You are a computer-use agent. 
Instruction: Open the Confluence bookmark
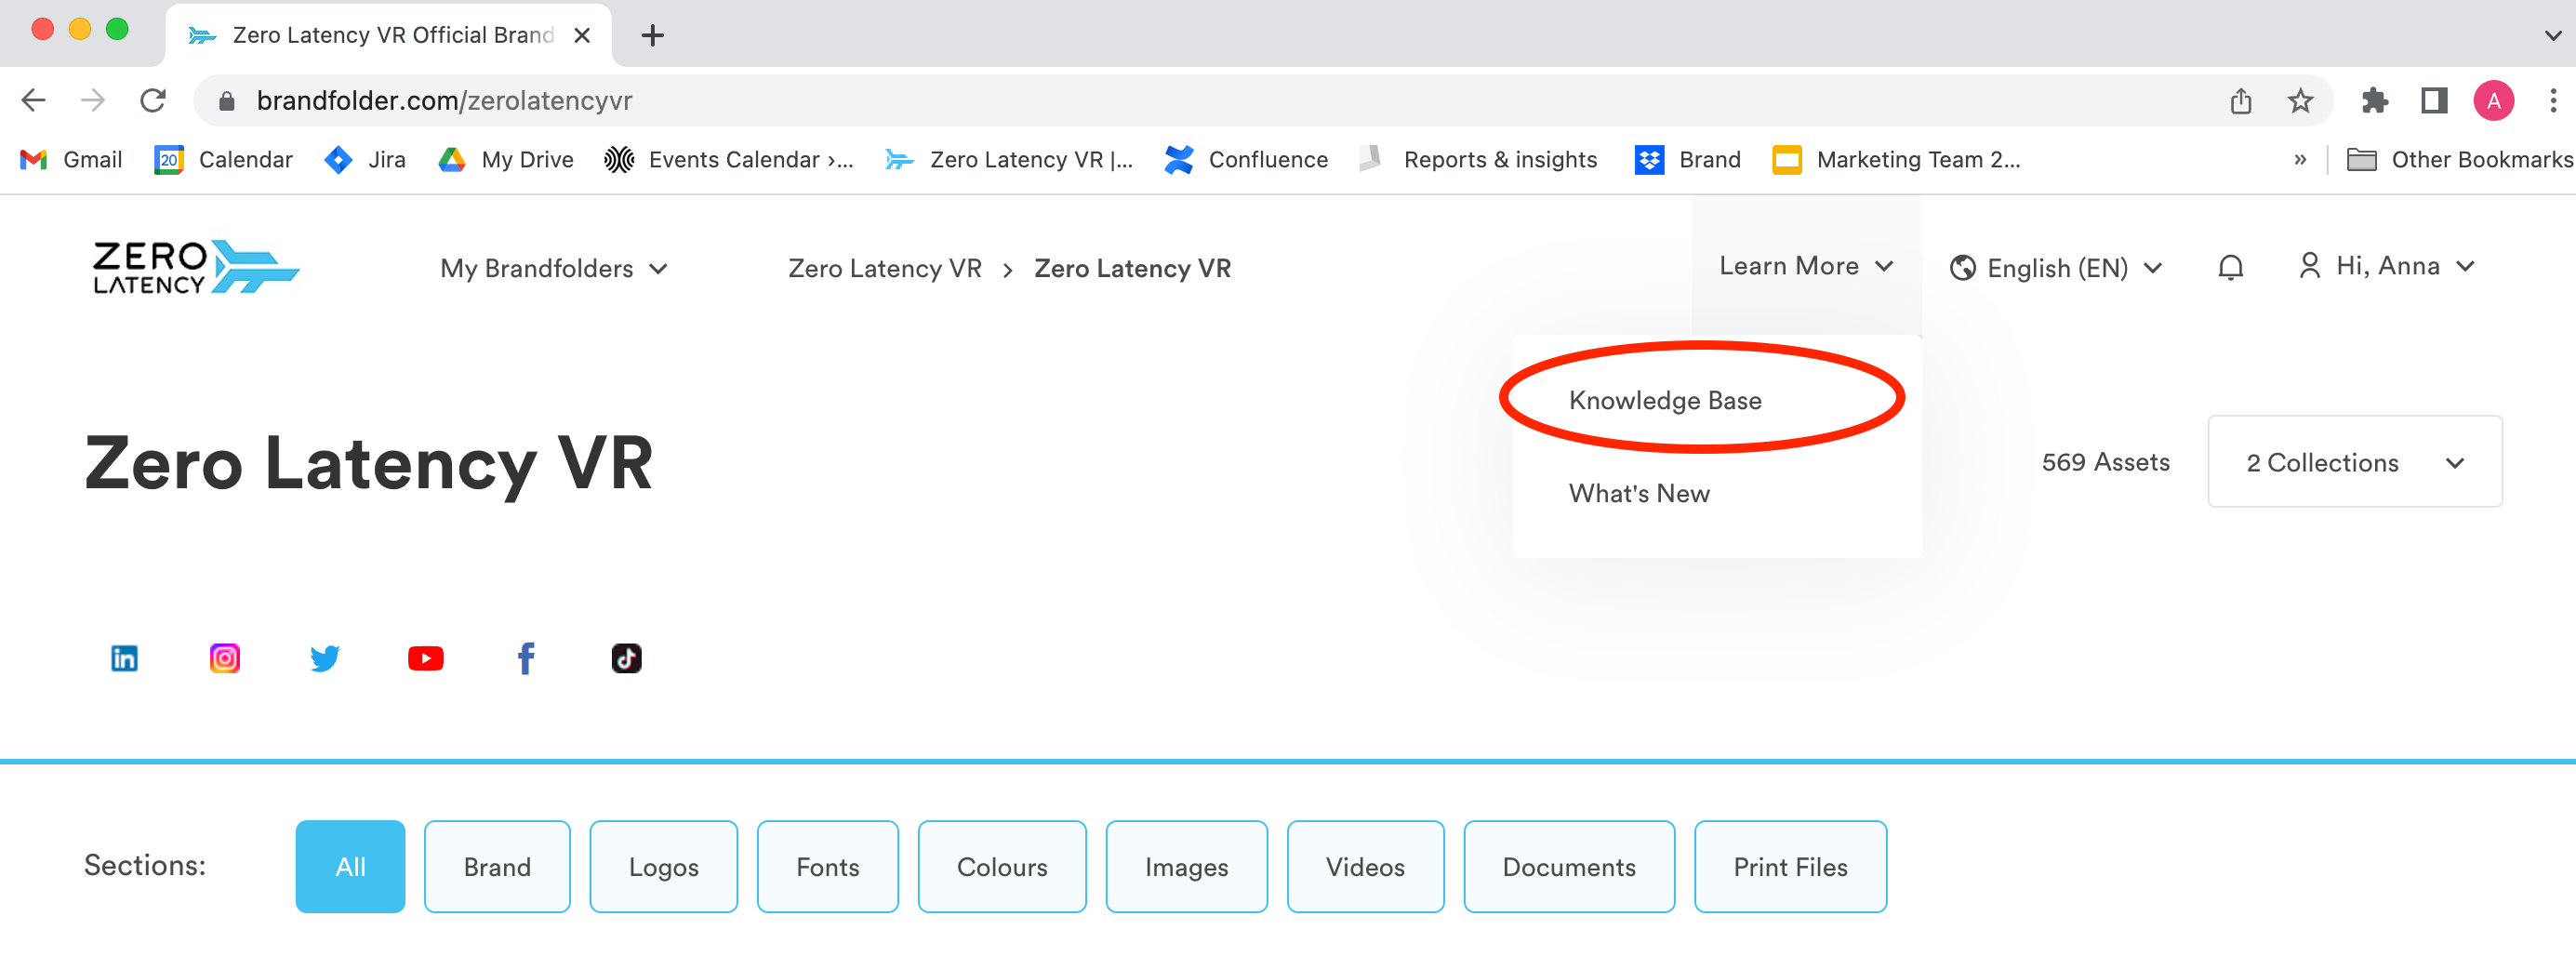coord(1246,160)
